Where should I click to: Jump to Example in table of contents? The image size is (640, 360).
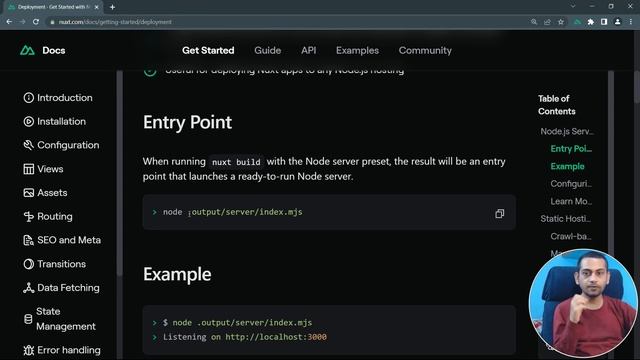[x=567, y=166]
